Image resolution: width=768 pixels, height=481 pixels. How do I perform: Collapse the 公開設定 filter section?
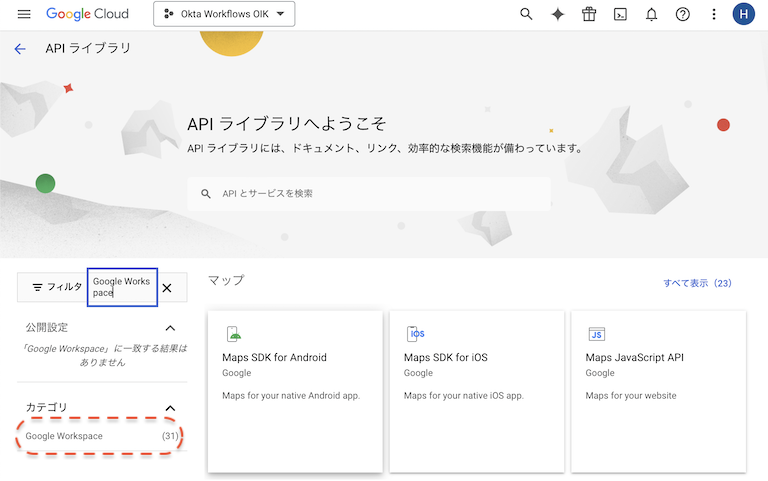tap(170, 328)
